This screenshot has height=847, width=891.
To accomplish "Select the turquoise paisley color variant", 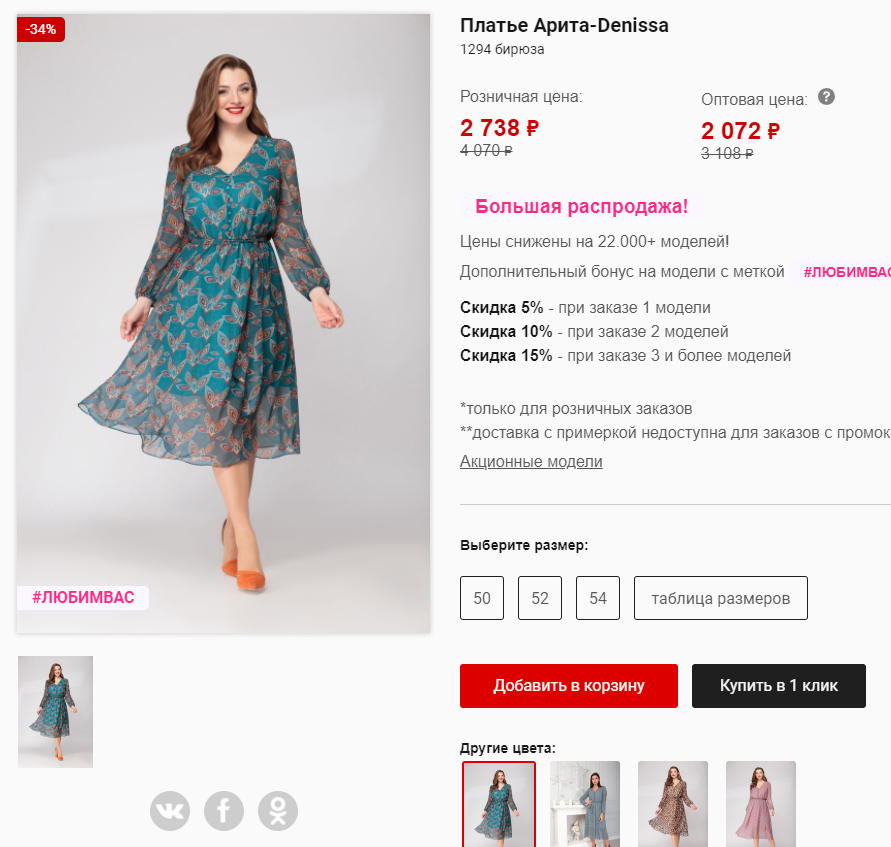I will click(499, 804).
